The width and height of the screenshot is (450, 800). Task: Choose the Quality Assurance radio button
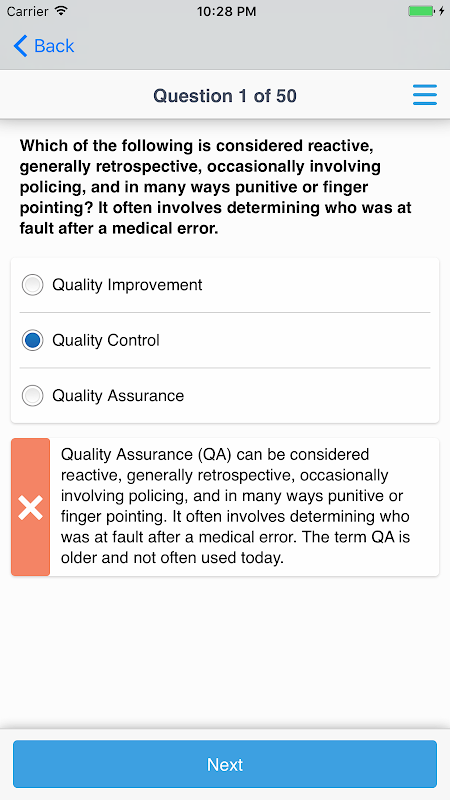33,396
